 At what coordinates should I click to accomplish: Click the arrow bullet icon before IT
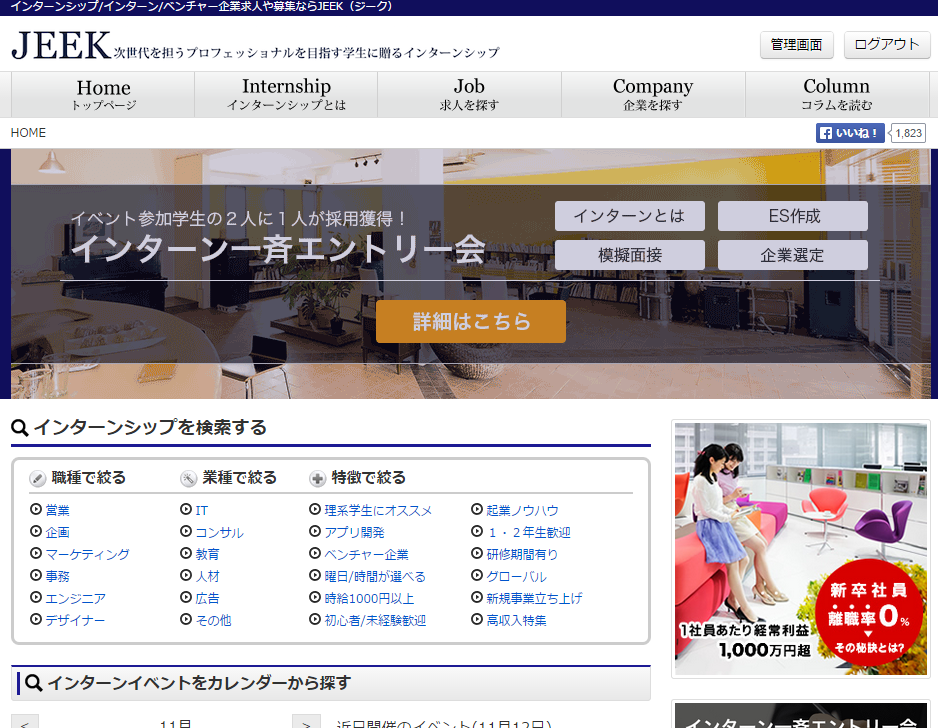(x=184, y=510)
